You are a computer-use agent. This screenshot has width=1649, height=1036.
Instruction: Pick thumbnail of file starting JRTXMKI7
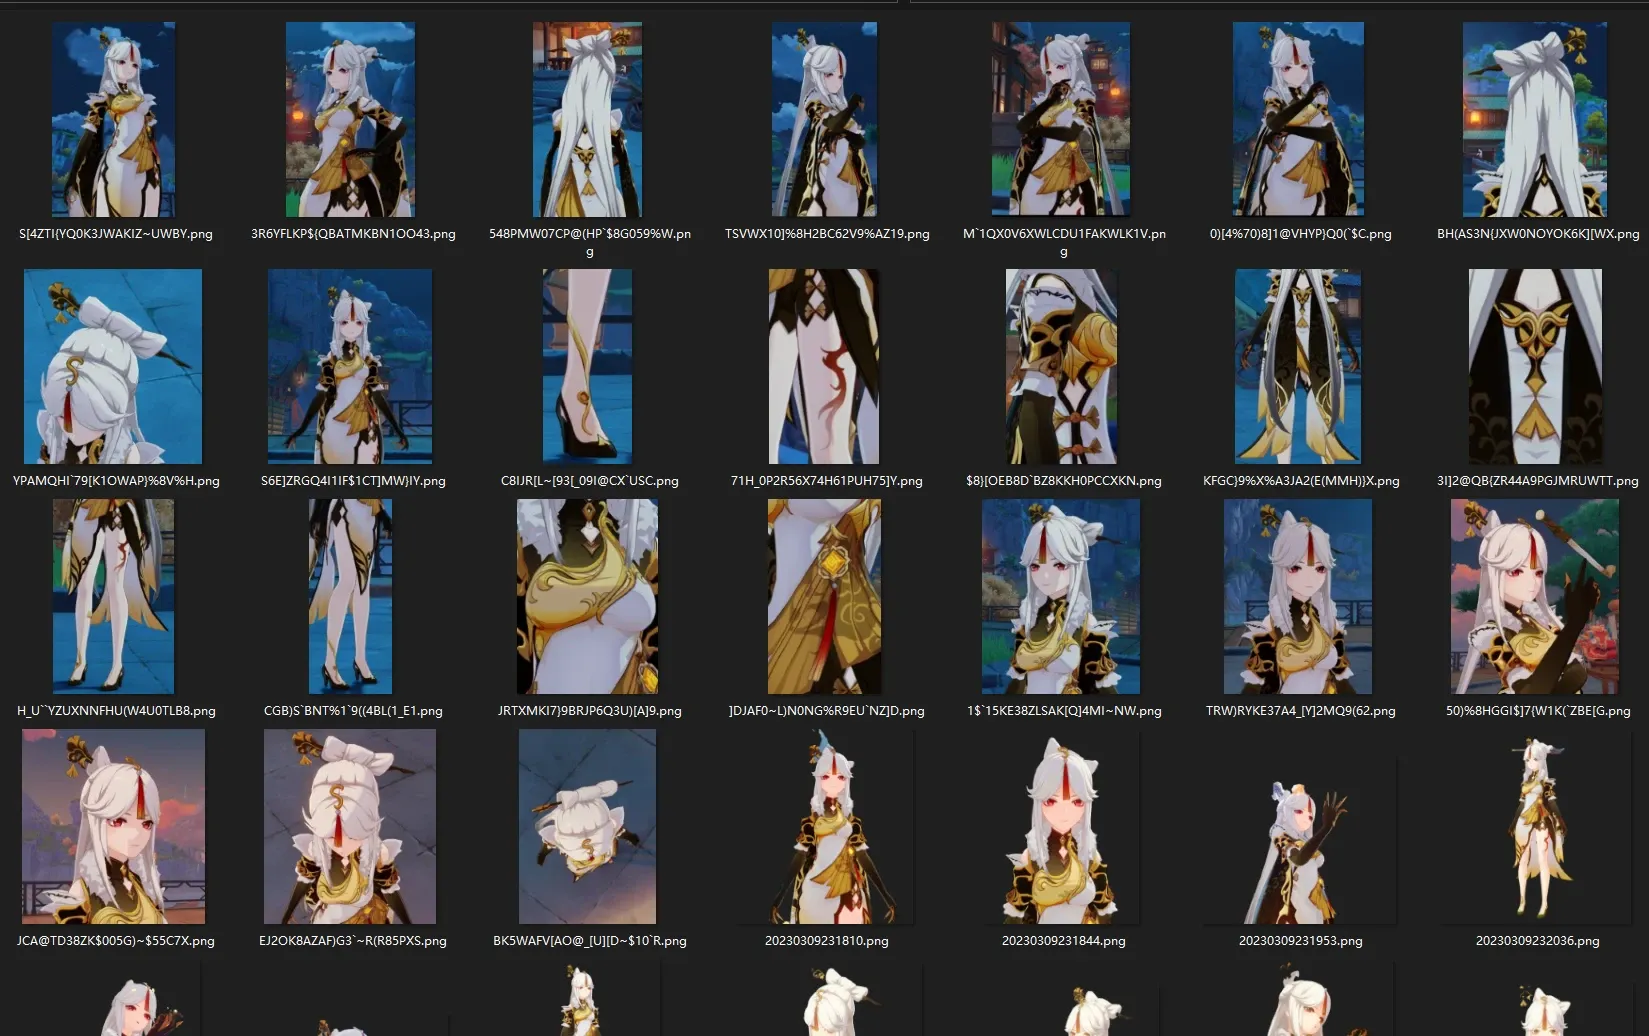coord(587,597)
